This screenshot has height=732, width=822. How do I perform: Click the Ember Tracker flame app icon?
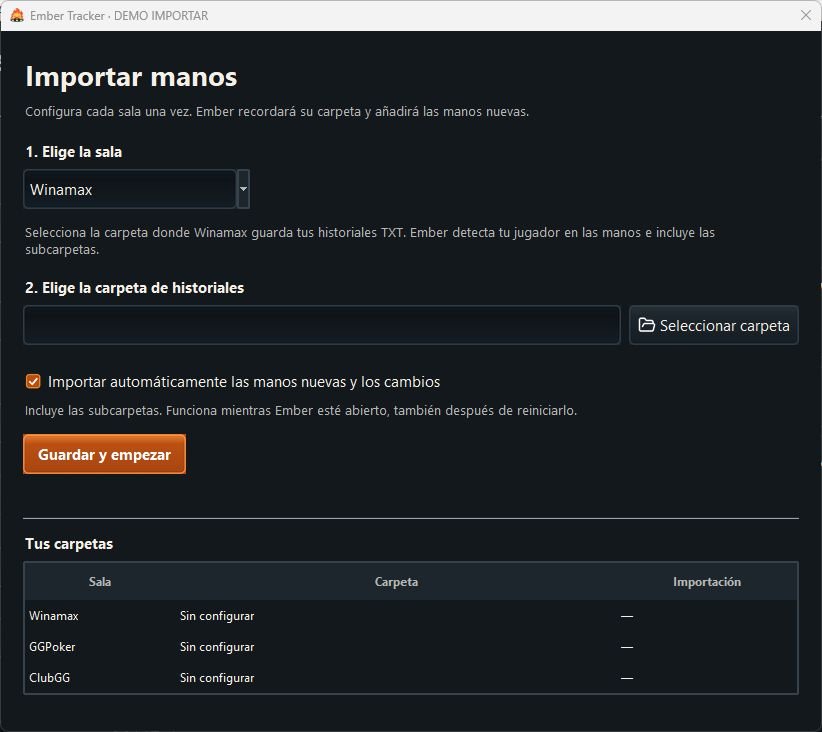(17, 15)
